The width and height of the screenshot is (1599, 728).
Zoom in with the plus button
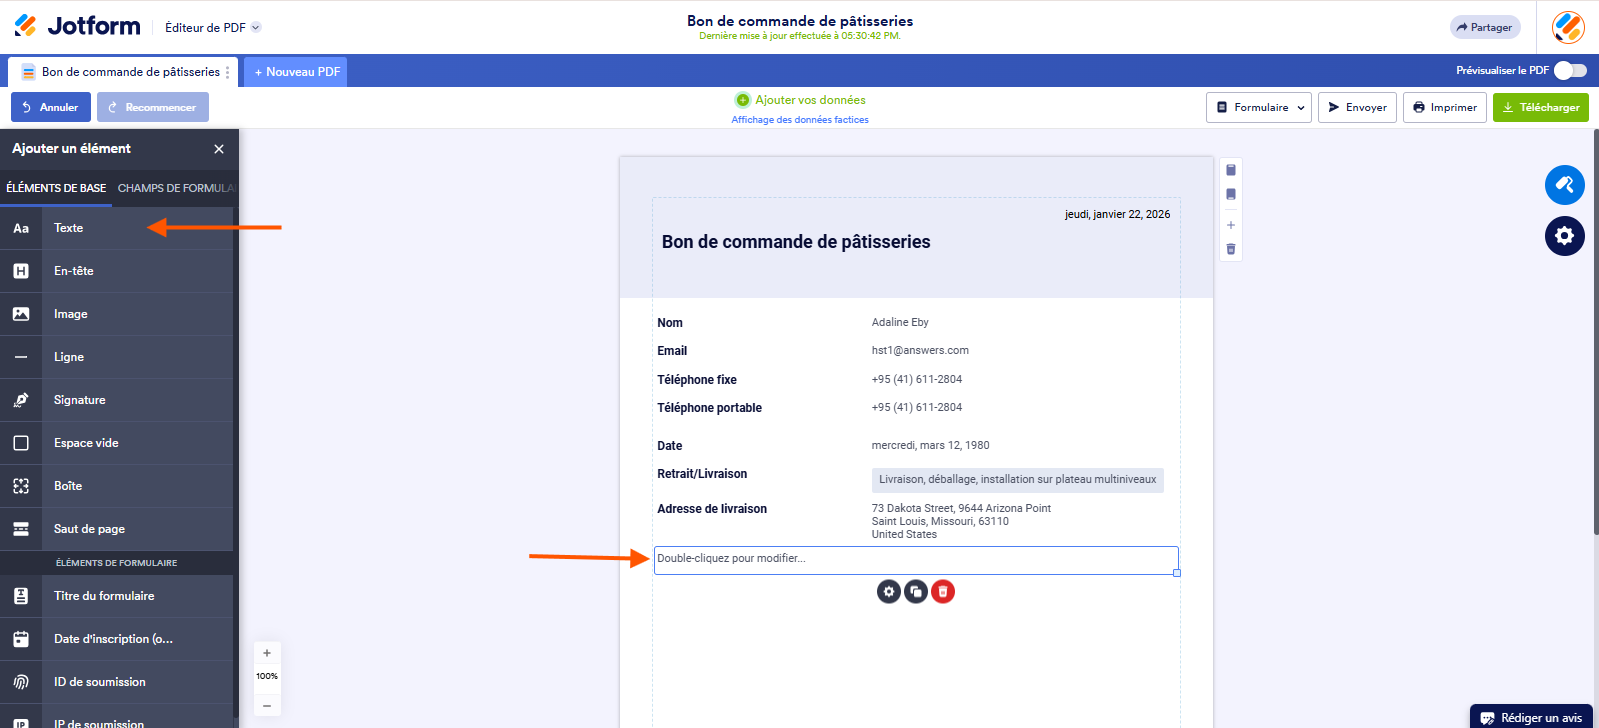click(267, 653)
